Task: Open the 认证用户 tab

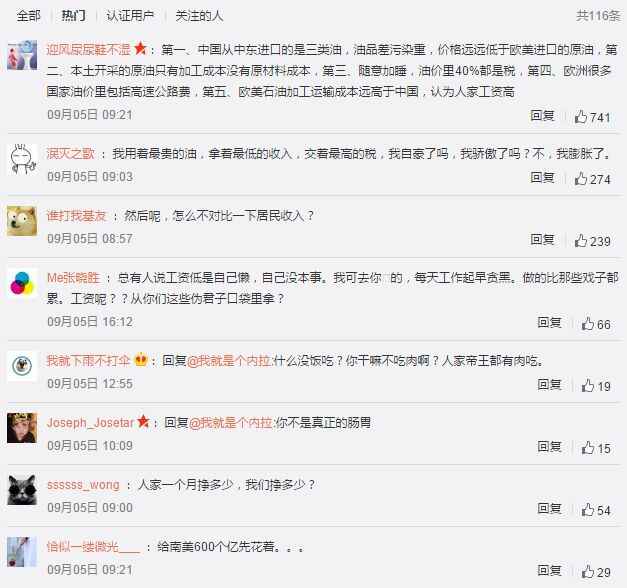Action: (130, 16)
